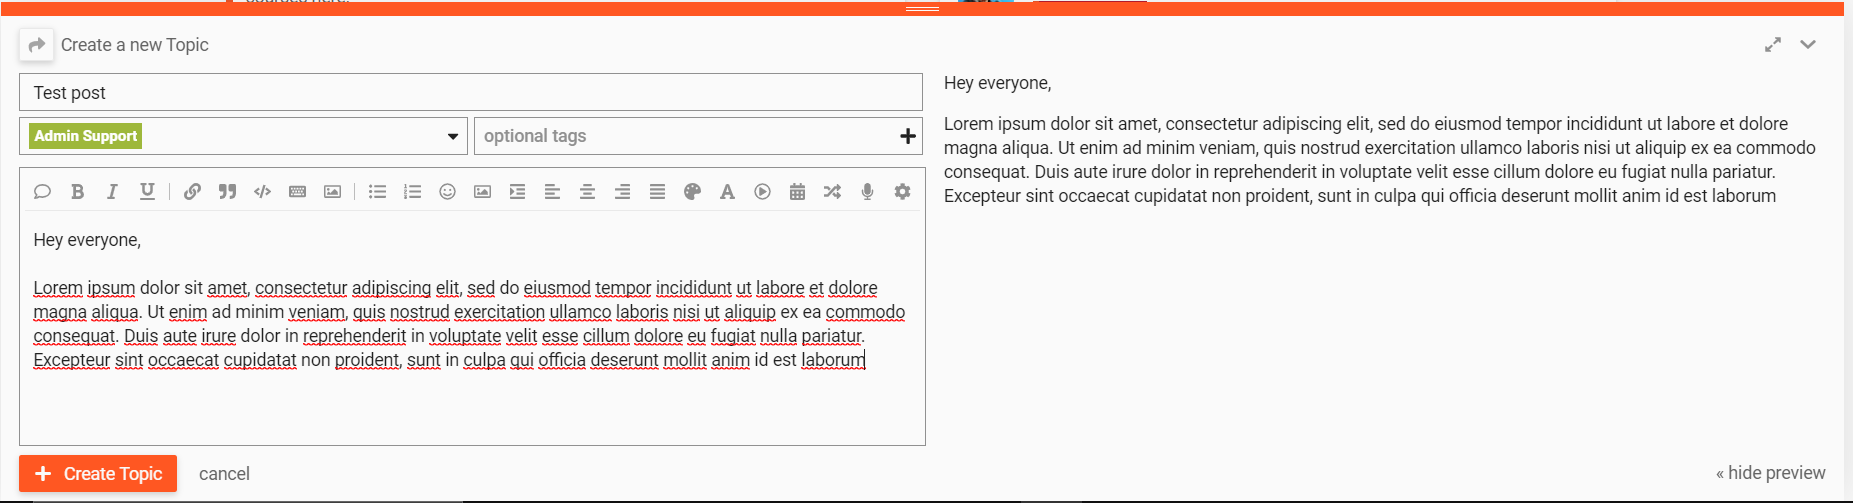Click the cancel link

coord(224,474)
